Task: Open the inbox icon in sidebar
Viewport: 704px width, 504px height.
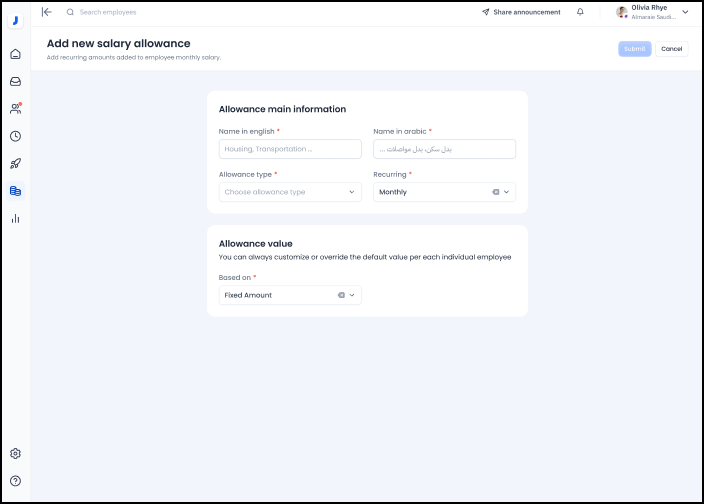Action: (x=15, y=81)
